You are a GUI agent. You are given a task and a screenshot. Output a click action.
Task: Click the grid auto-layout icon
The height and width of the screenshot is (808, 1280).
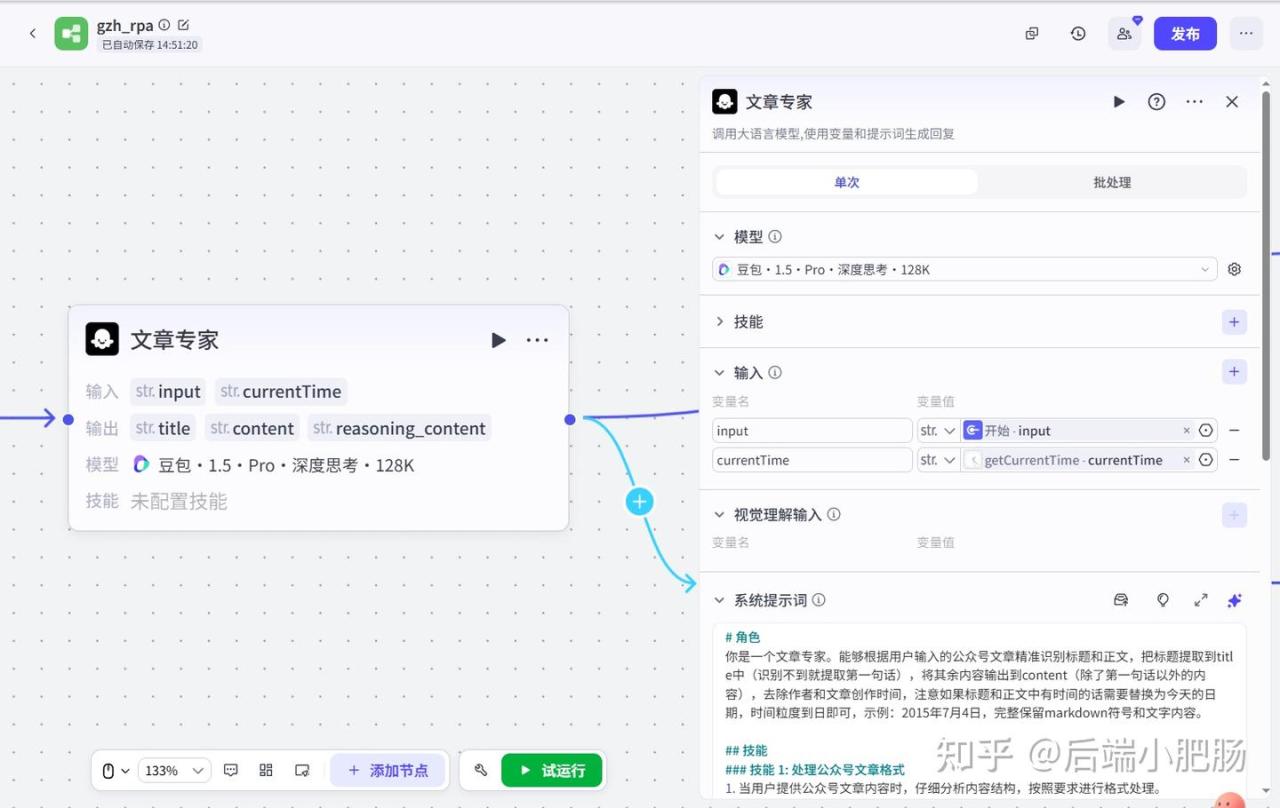click(266, 770)
